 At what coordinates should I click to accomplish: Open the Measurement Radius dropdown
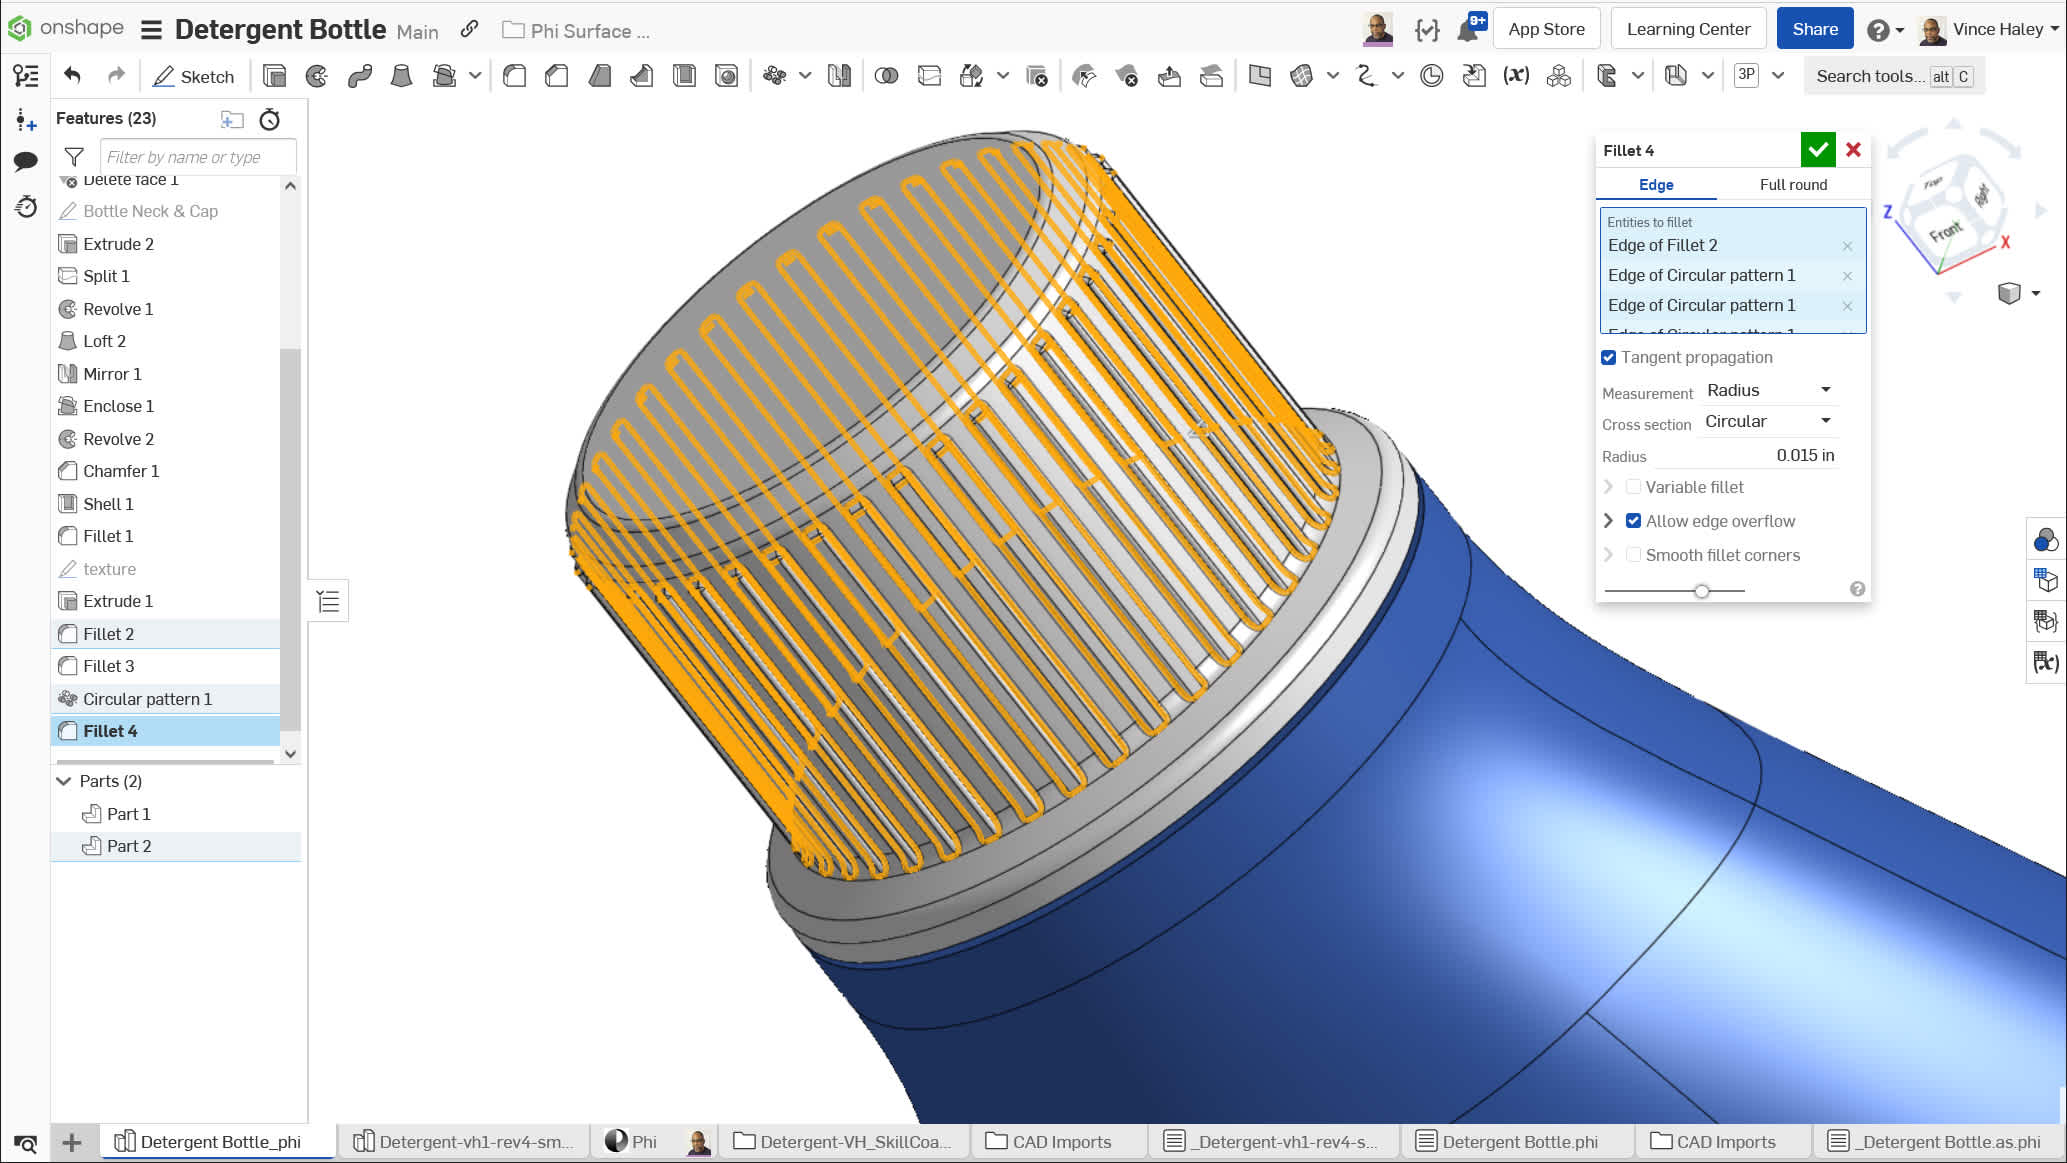tap(1768, 390)
